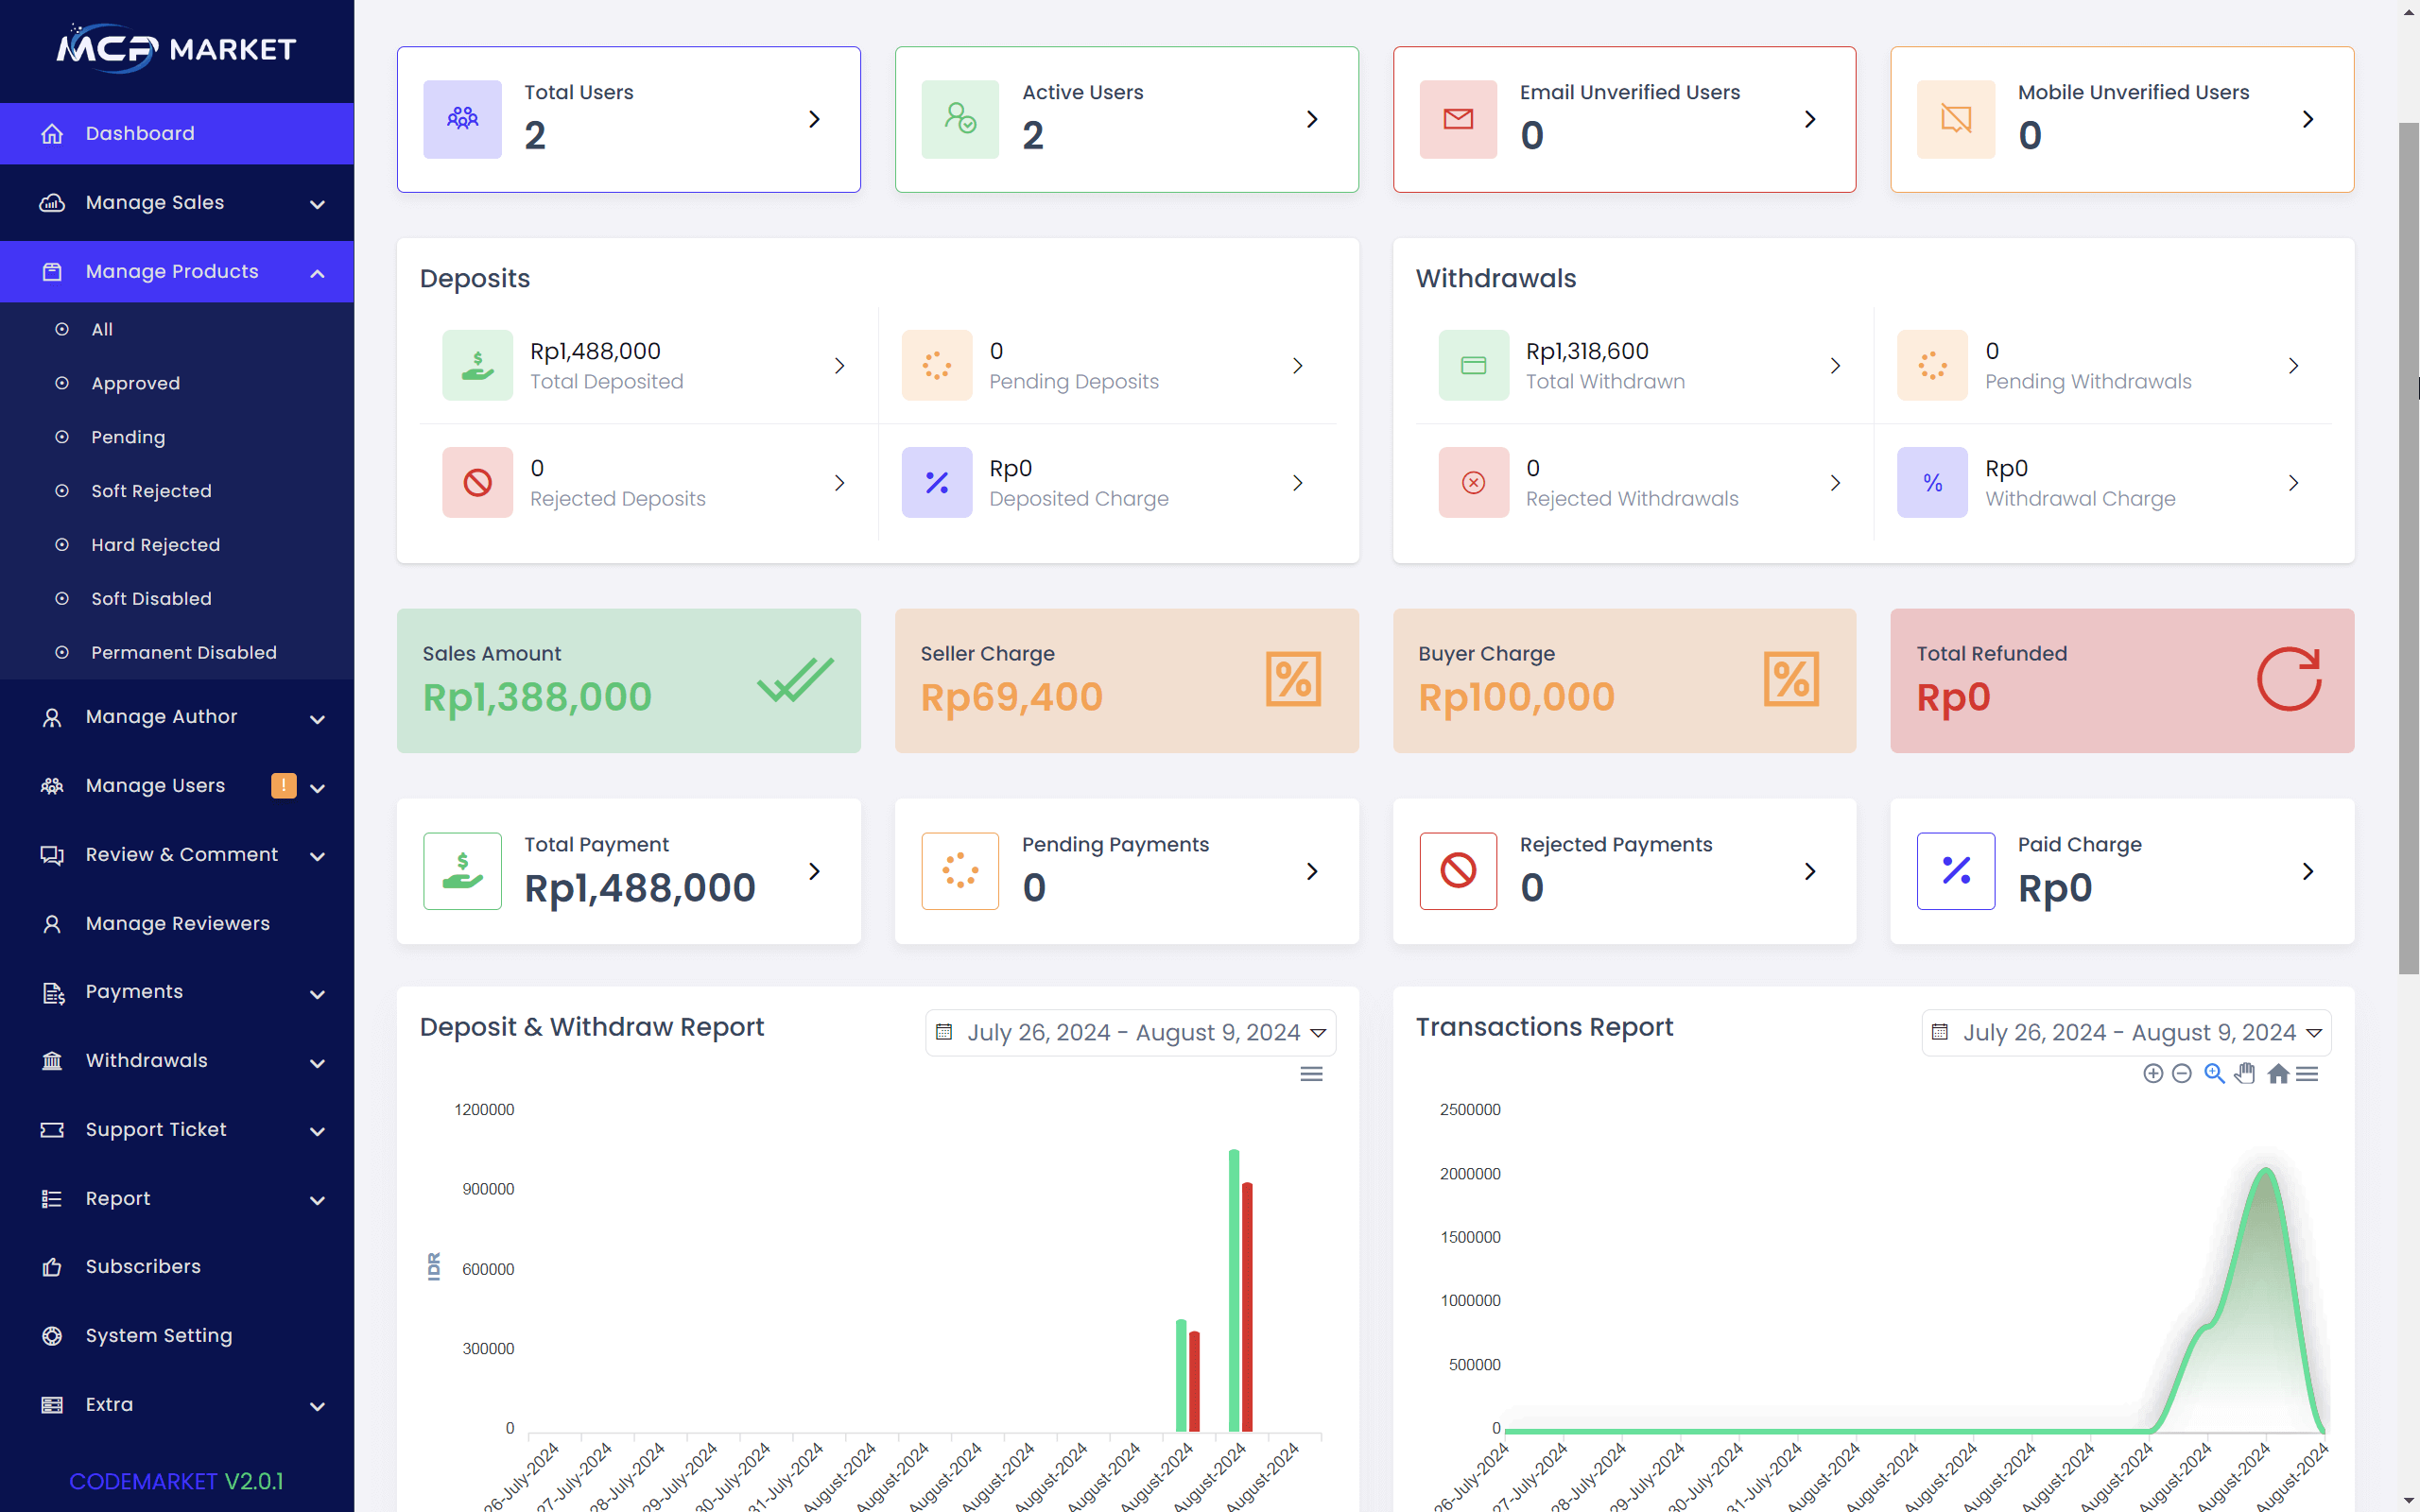Image resolution: width=2420 pixels, height=1512 pixels.
Task: Select the Pending products option
Action: 128,437
